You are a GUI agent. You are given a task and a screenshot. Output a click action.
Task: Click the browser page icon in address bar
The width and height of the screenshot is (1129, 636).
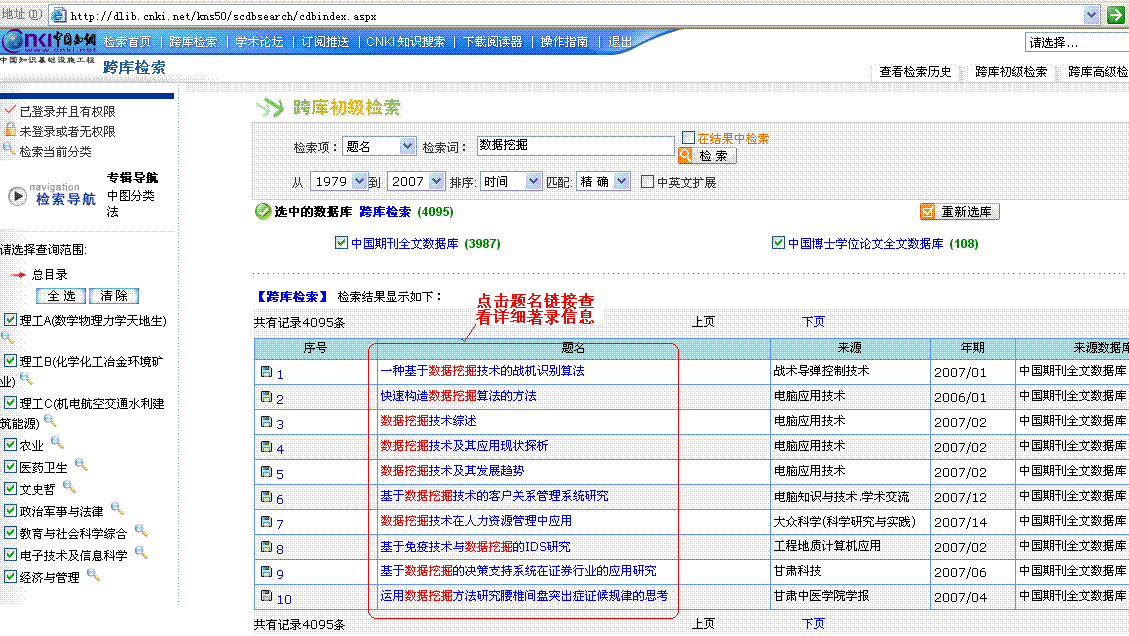59,15
